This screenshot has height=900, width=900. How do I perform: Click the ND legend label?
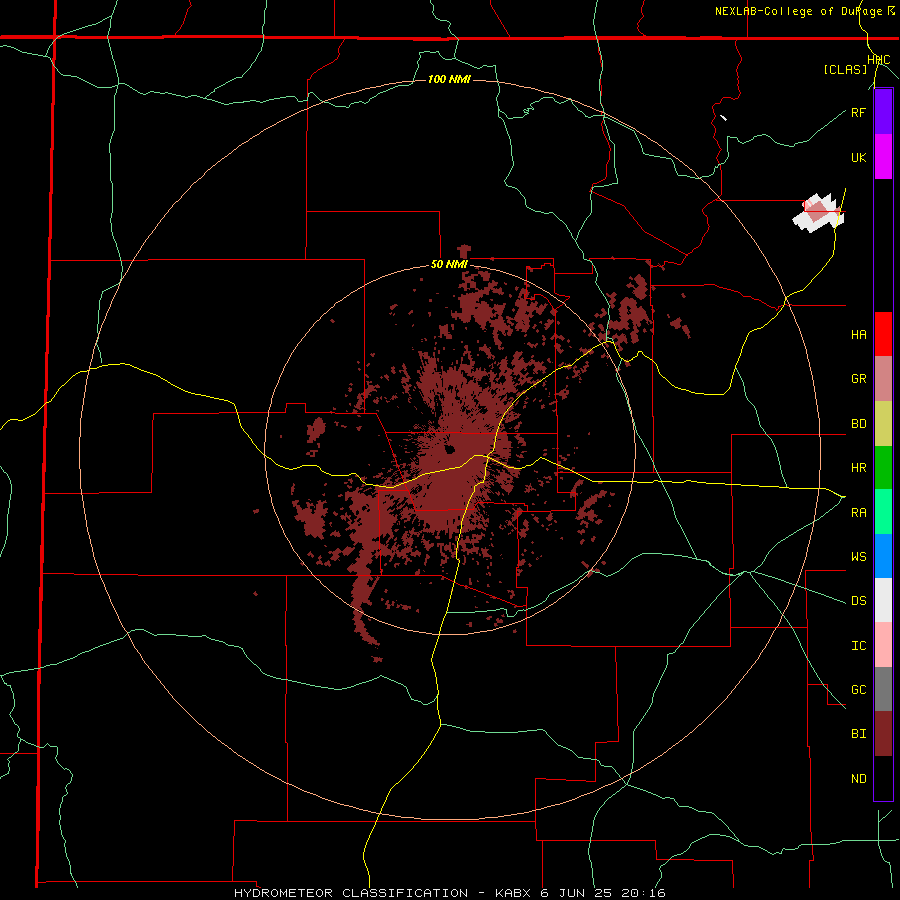coord(858,778)
